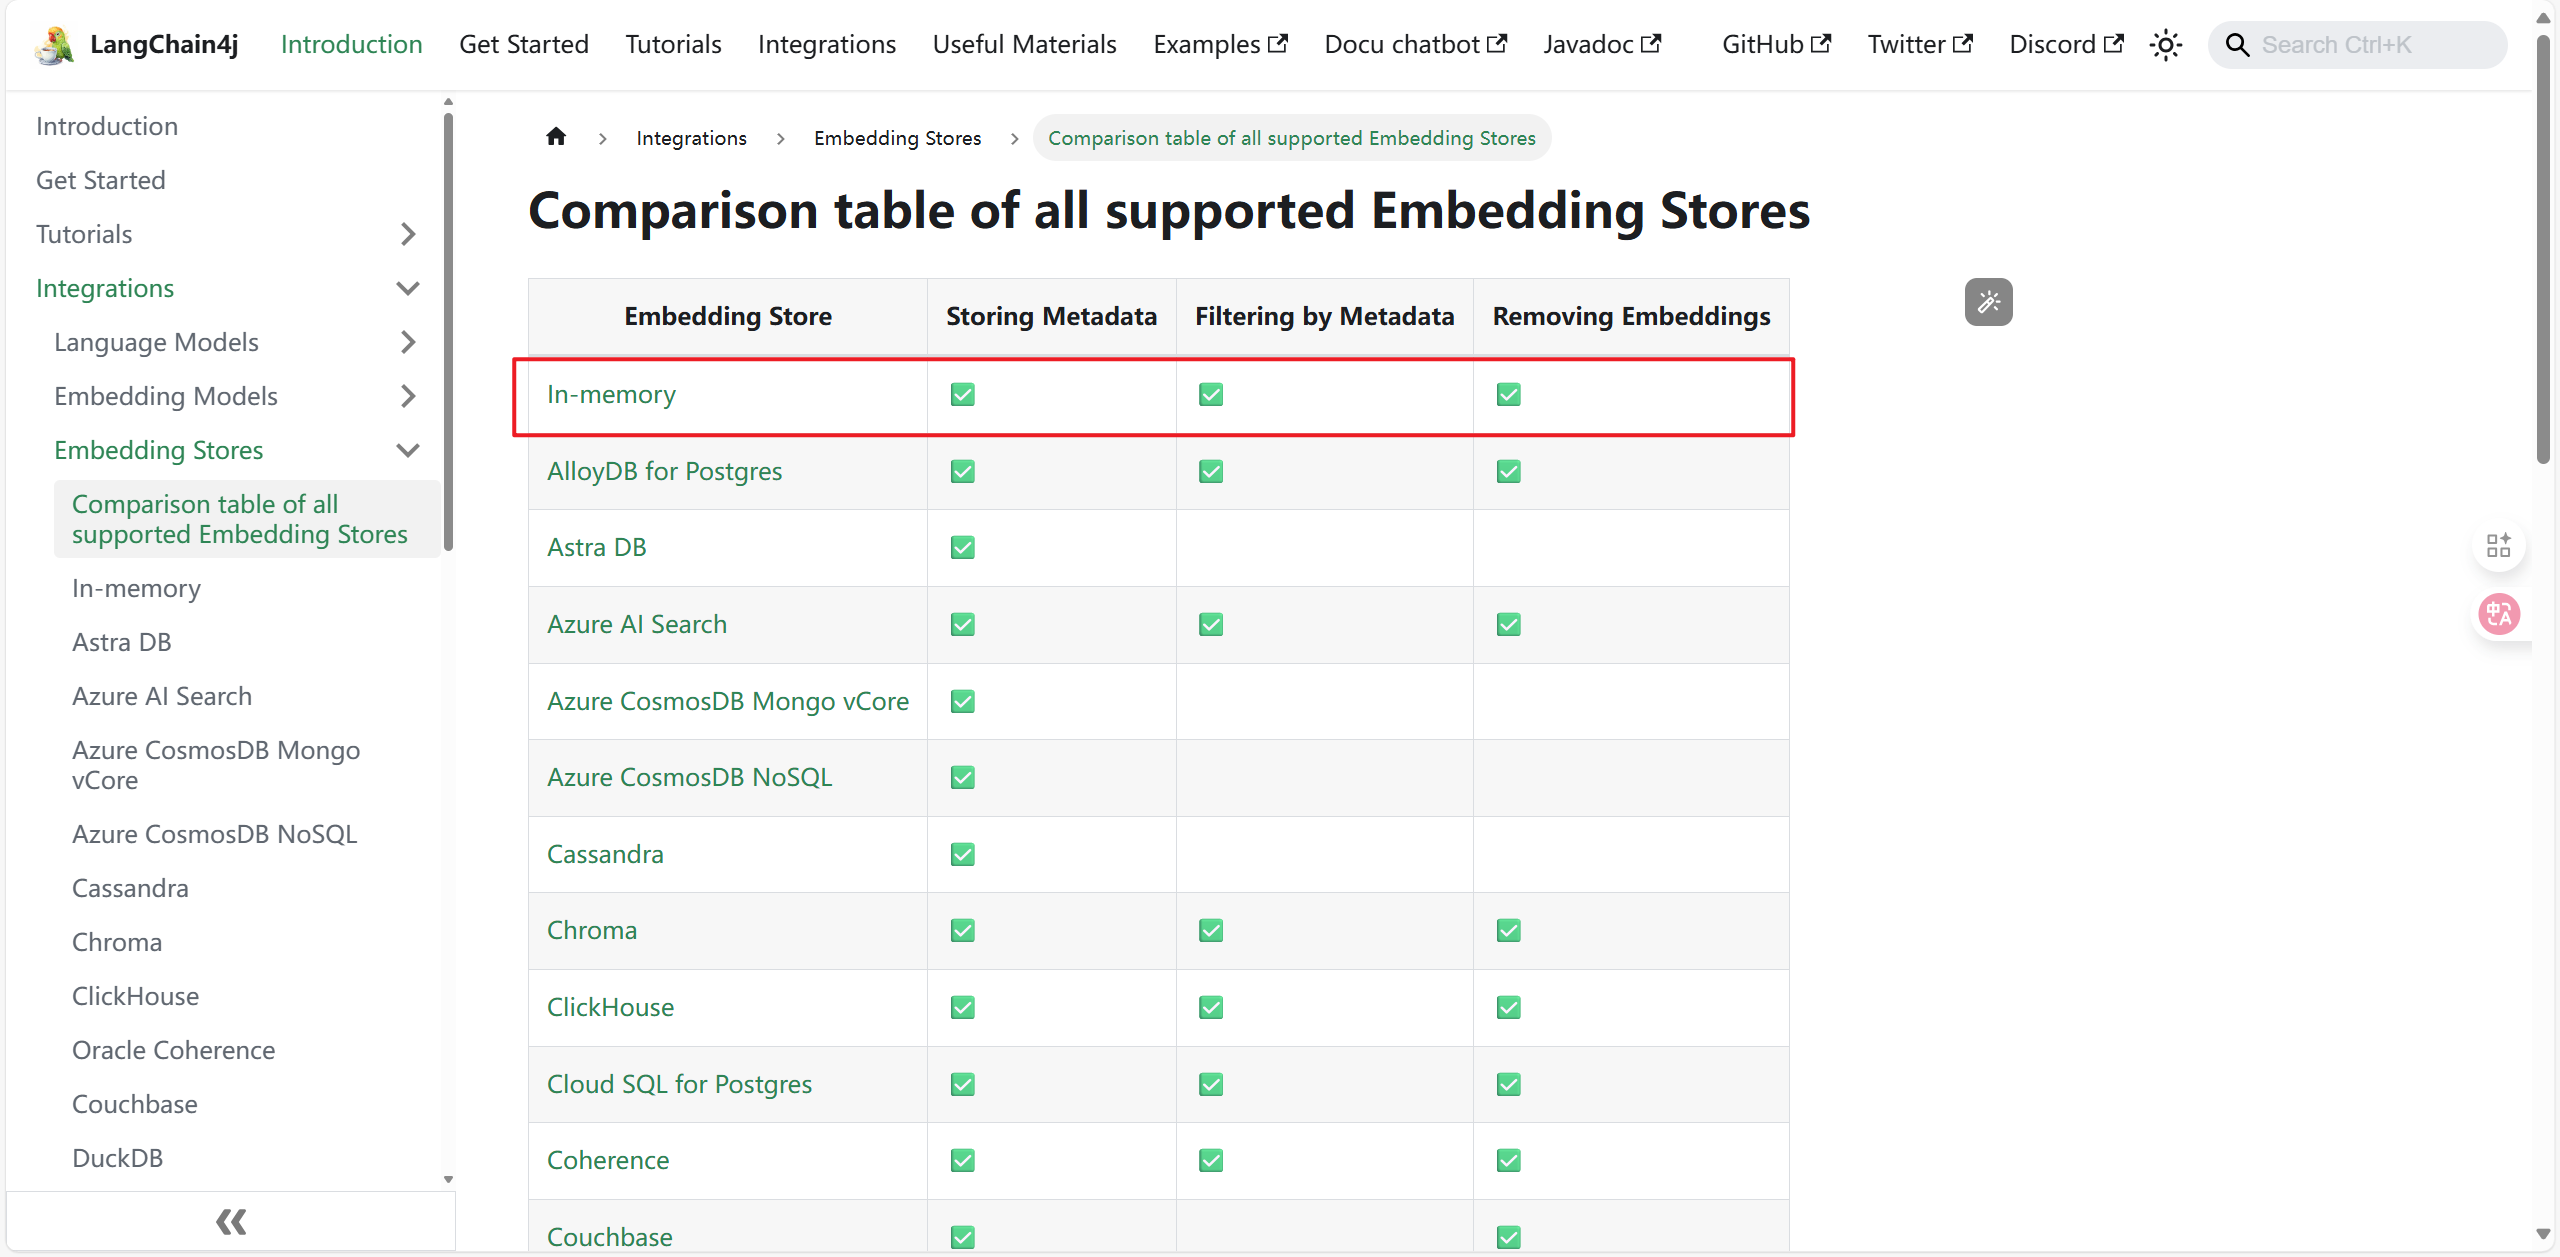This screenshot has width=2560, height=1257.
Task: Toggle the light/dark mode sun icon
Action: pyautogui.click(x=2165, y=45)
